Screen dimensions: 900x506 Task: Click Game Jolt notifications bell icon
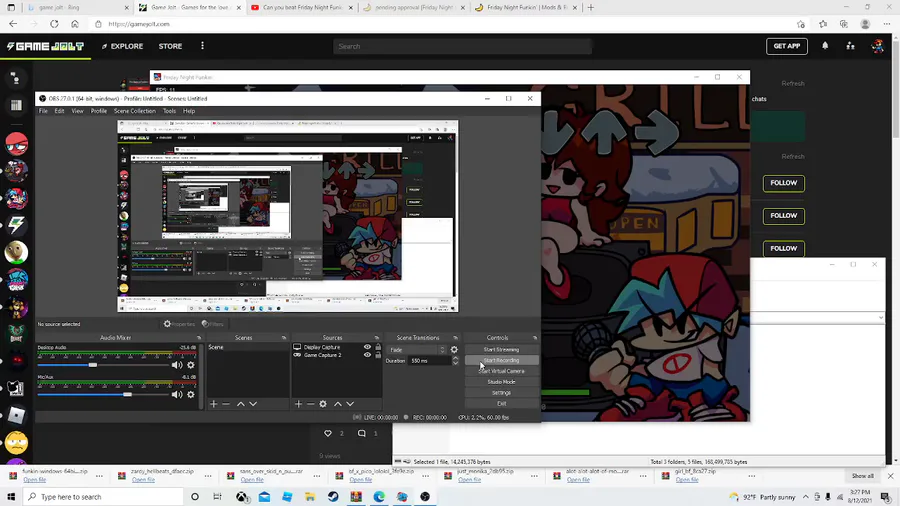pos(825,46)
